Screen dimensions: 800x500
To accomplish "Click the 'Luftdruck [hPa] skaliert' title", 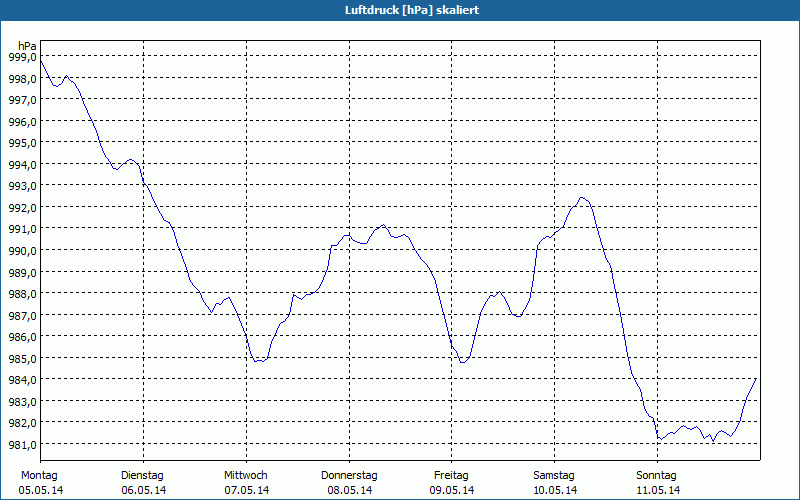I will pos(412,10).
